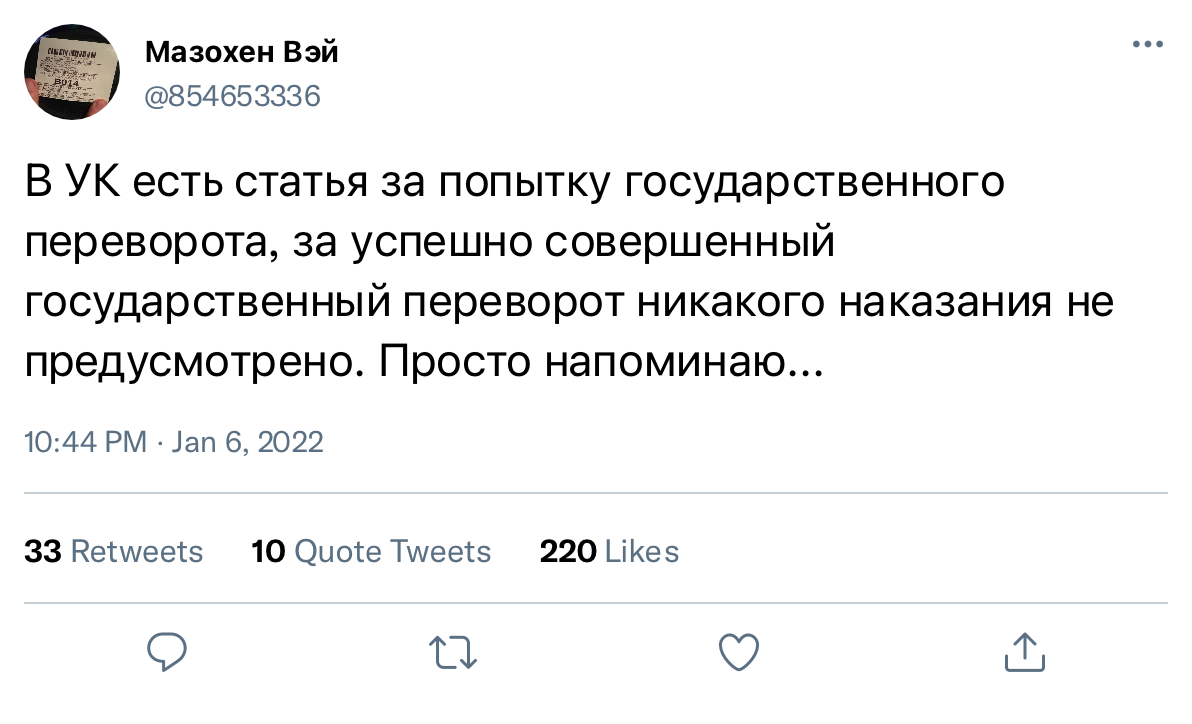Show the 10 Quote Tweets
1192x724 pixels.
(x=371, y=551)
